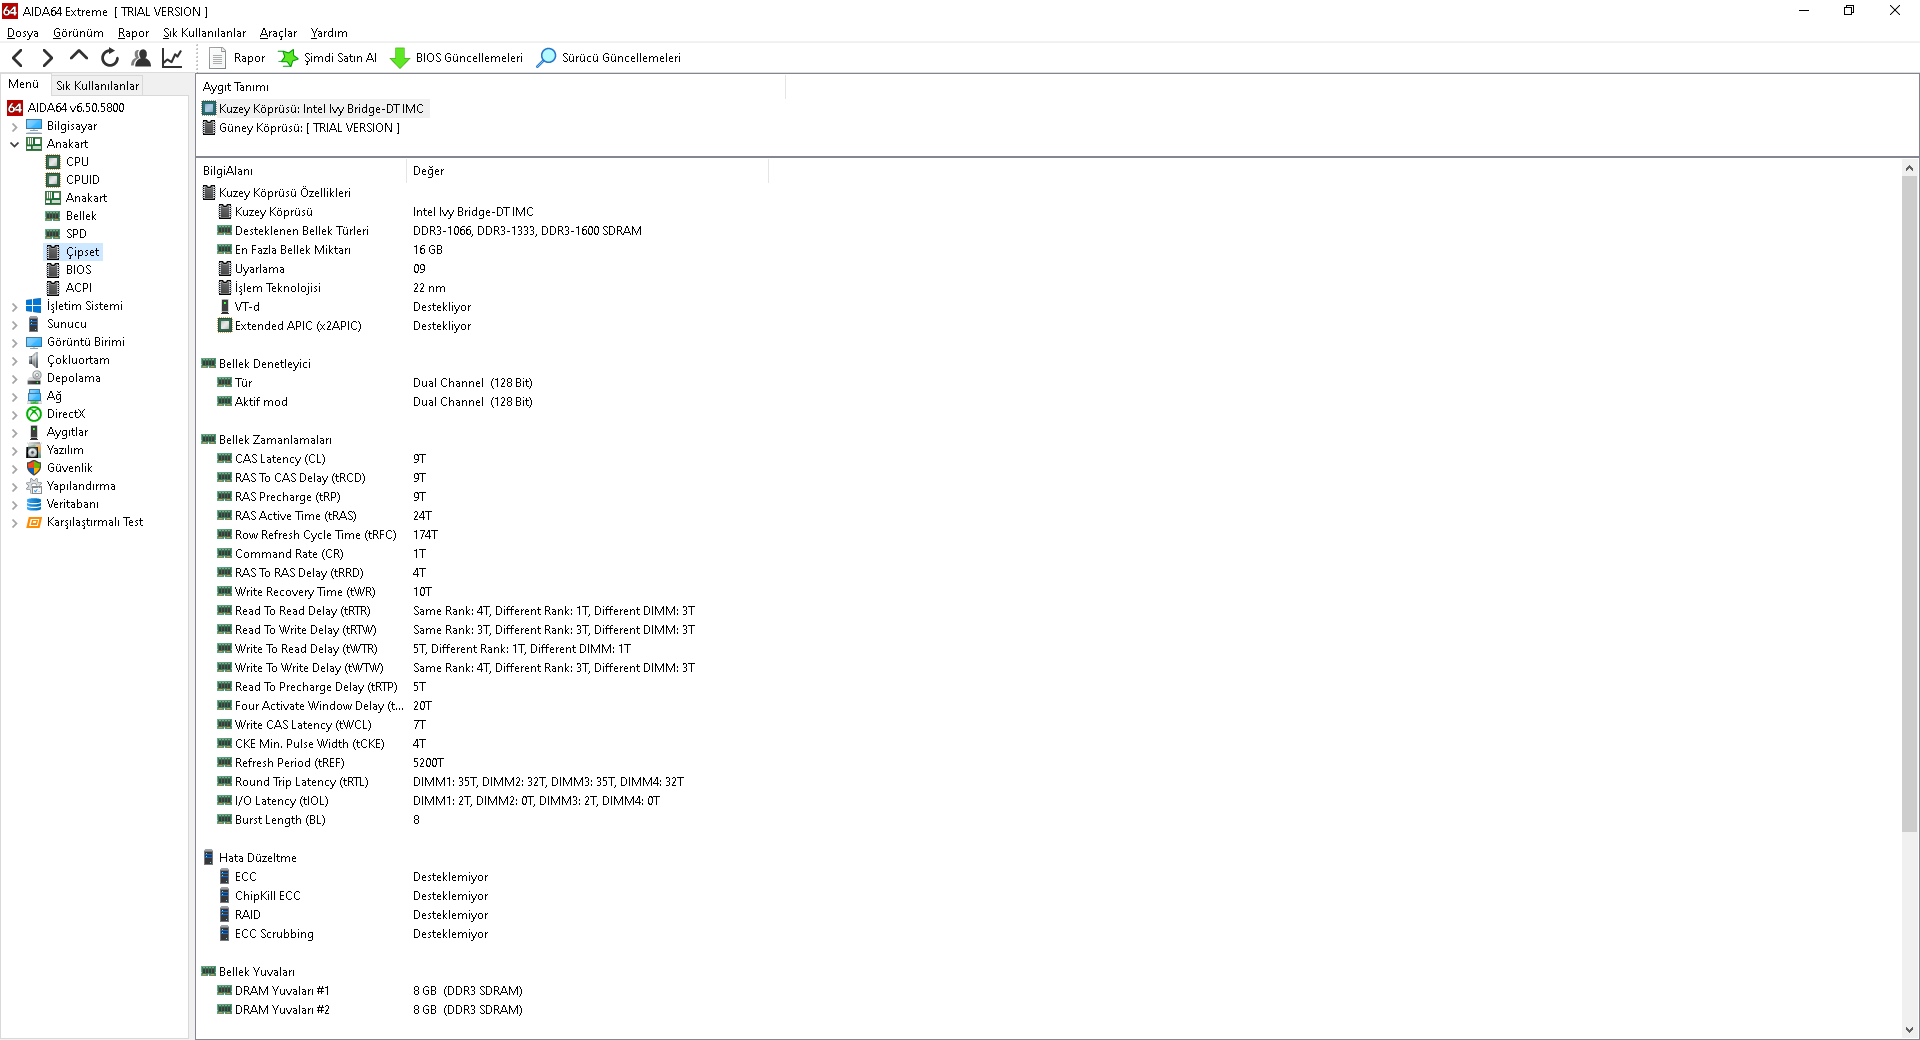Screen dimensions: 1920x1040
Task: Select CPUID in the sidebar tree
Action: (x=83, y=180)
